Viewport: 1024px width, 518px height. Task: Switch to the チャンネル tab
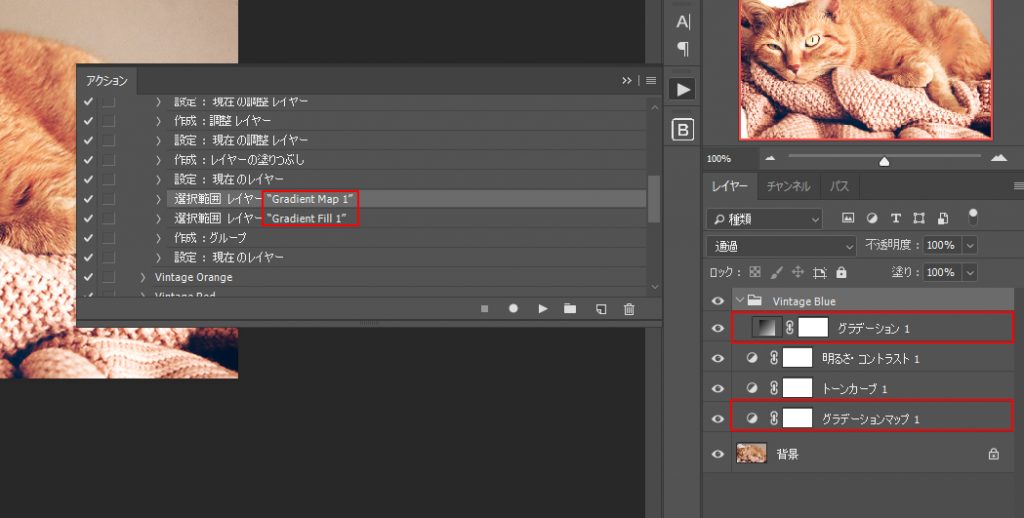pos(788,186)
